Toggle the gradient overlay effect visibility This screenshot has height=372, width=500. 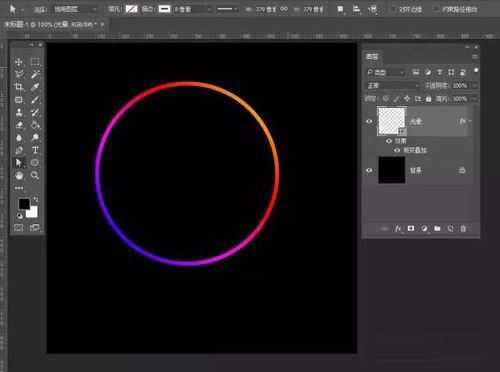(x=397, y=150)
